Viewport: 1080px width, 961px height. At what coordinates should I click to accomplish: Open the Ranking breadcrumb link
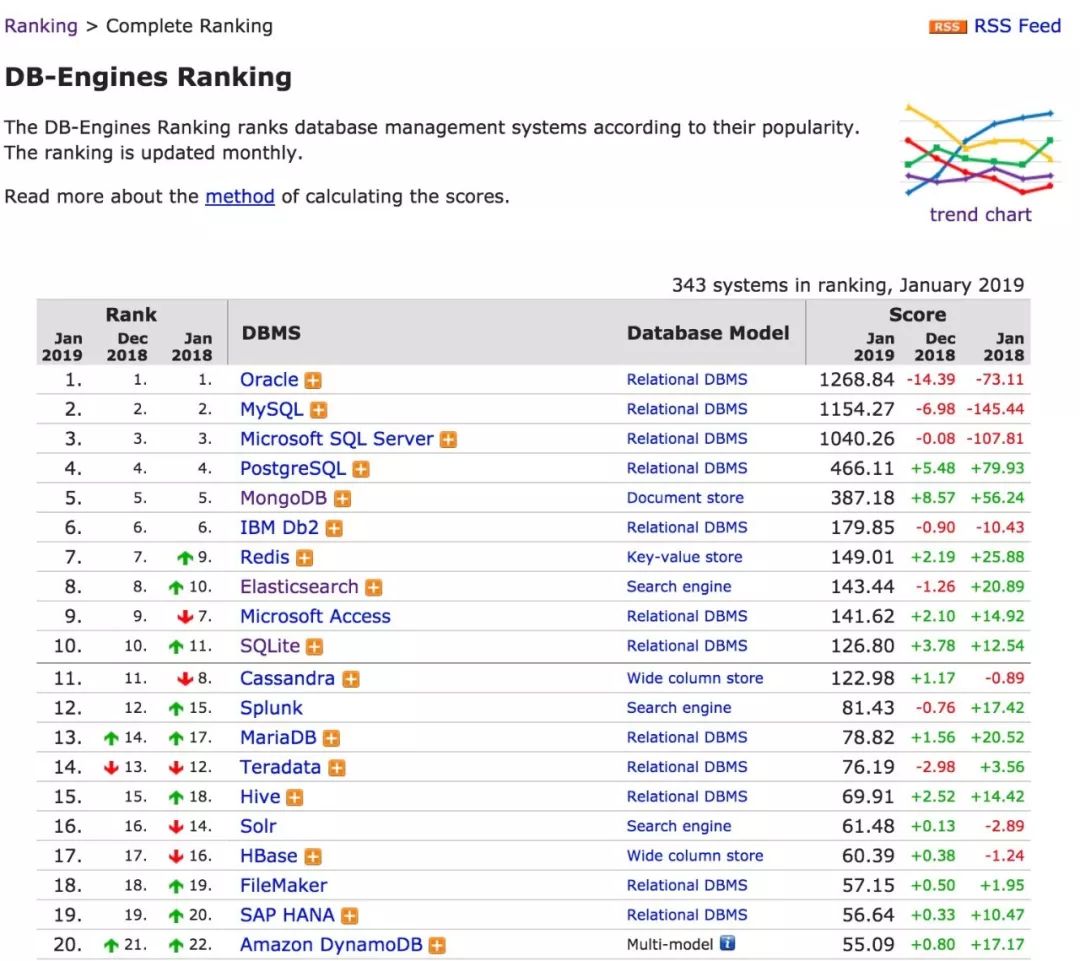[x=41, y=26]
